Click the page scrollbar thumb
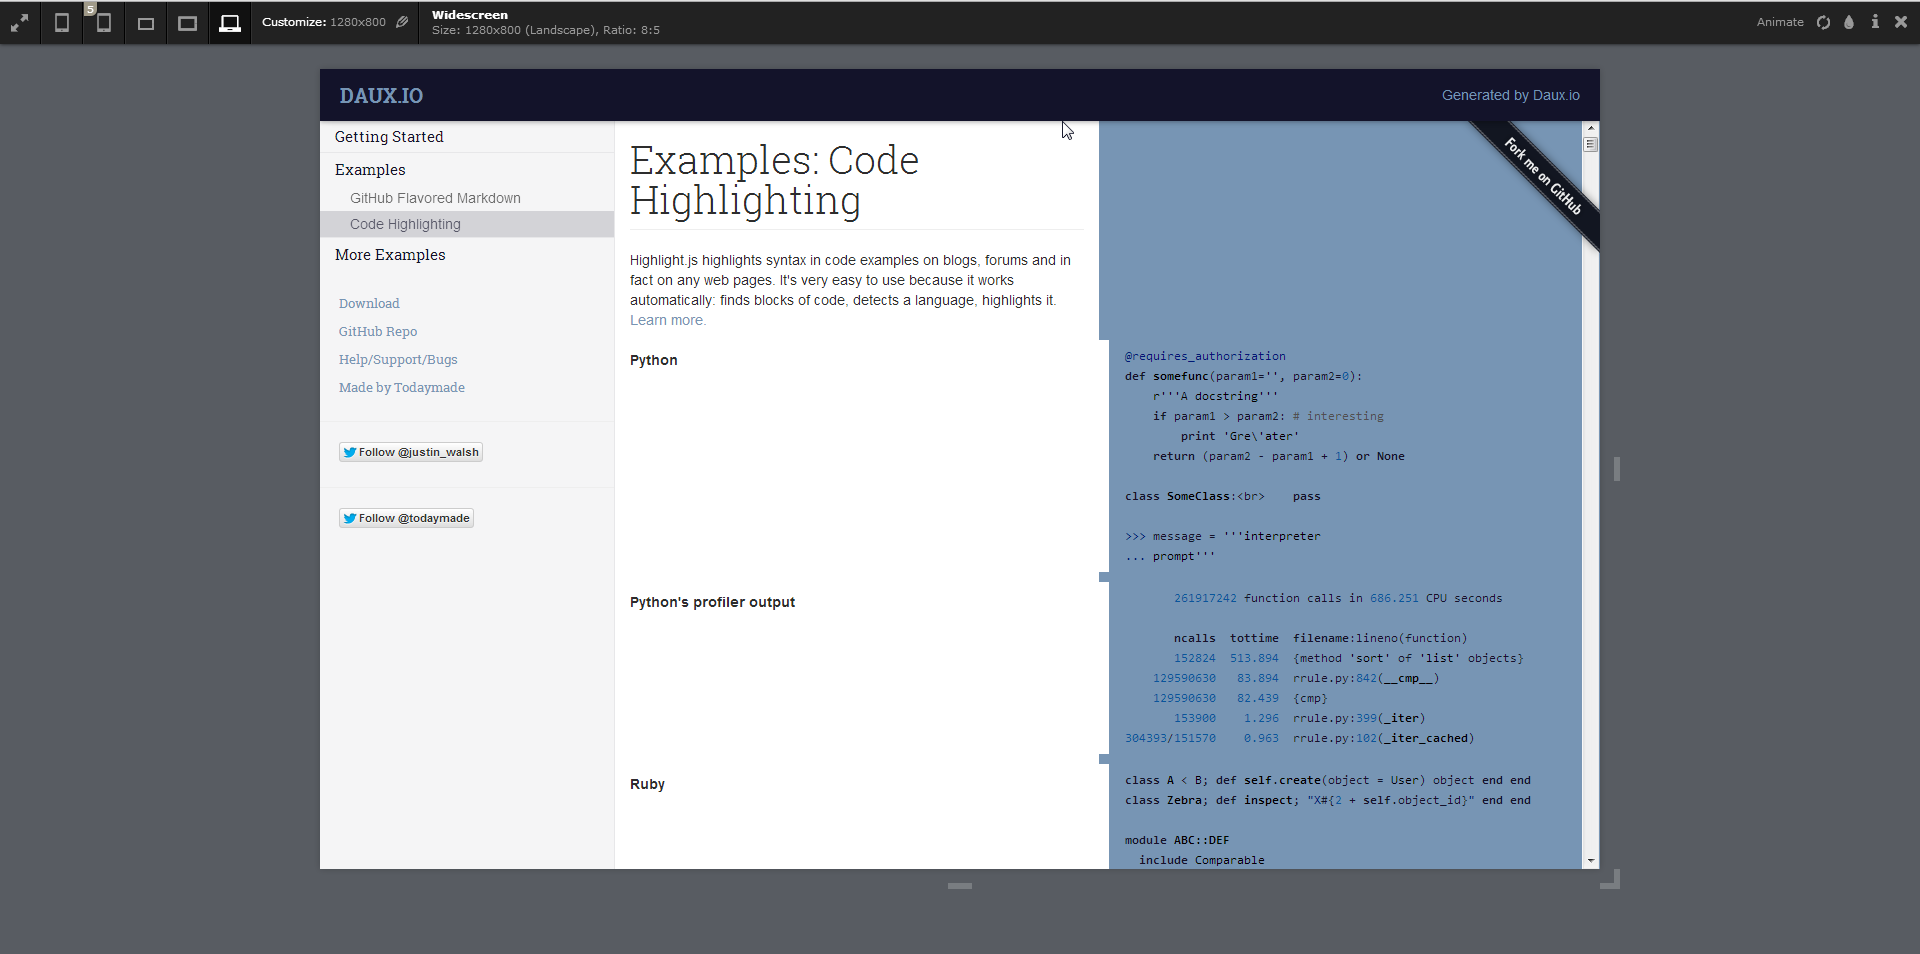The height and width of the screenshot is (954, 1920). click(1591, 144)
